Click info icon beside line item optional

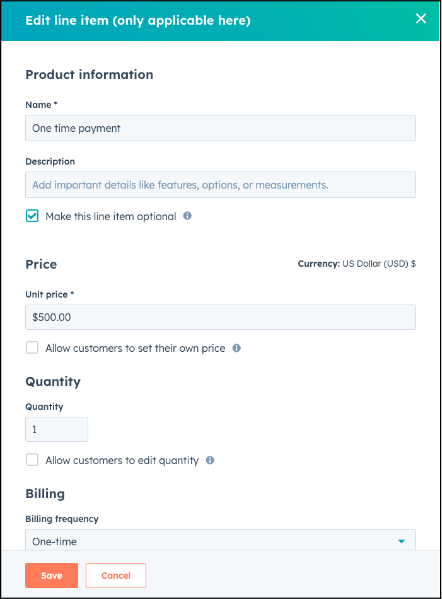click(187, 216)
